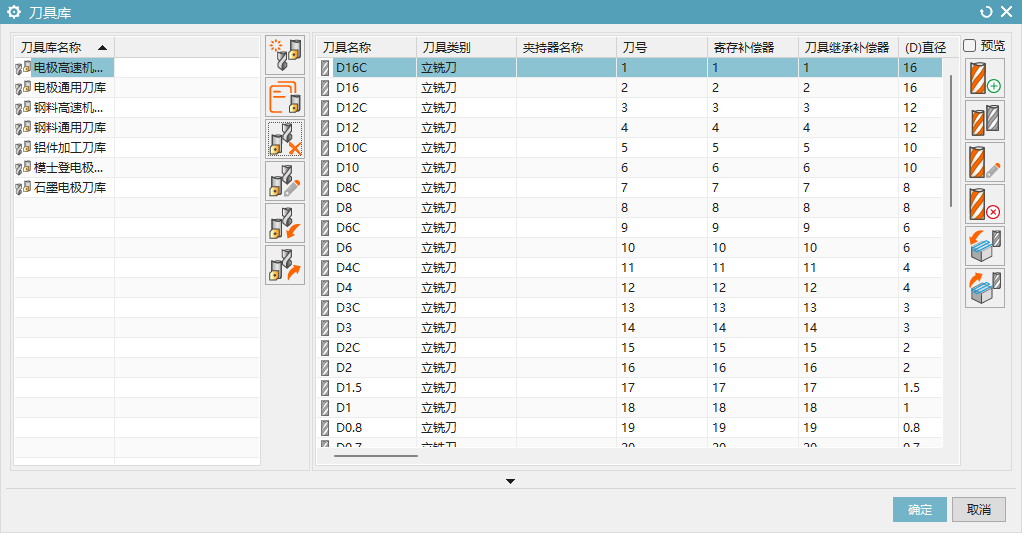The height and width of the screenshot is (533, 1022).
Task: Select the 石墨电极刀库 library
Action: click(65, 188)
